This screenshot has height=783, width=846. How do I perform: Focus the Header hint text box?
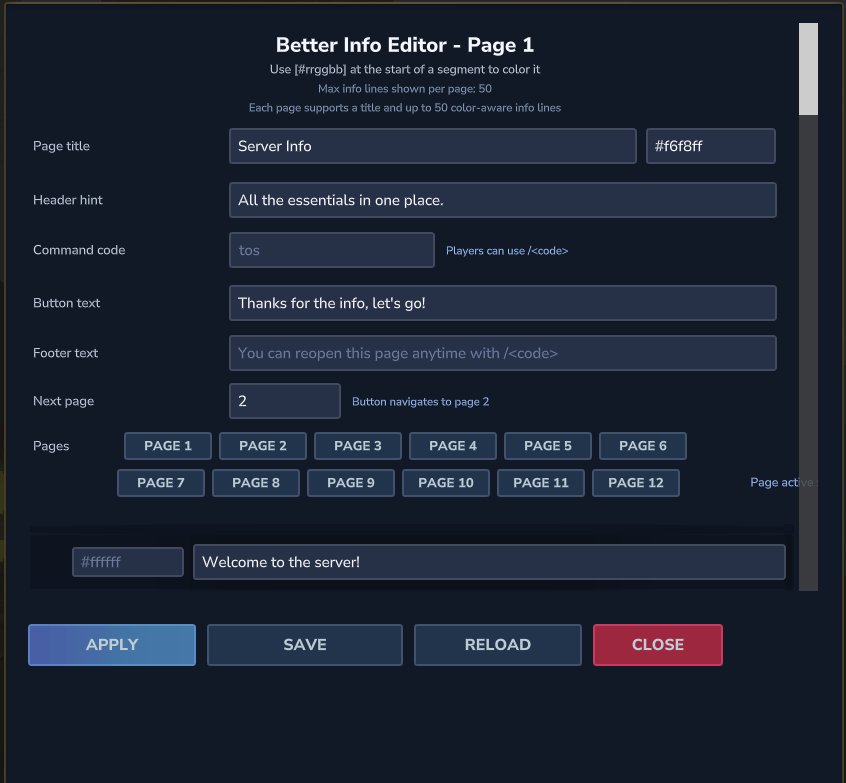coord(503,200)
